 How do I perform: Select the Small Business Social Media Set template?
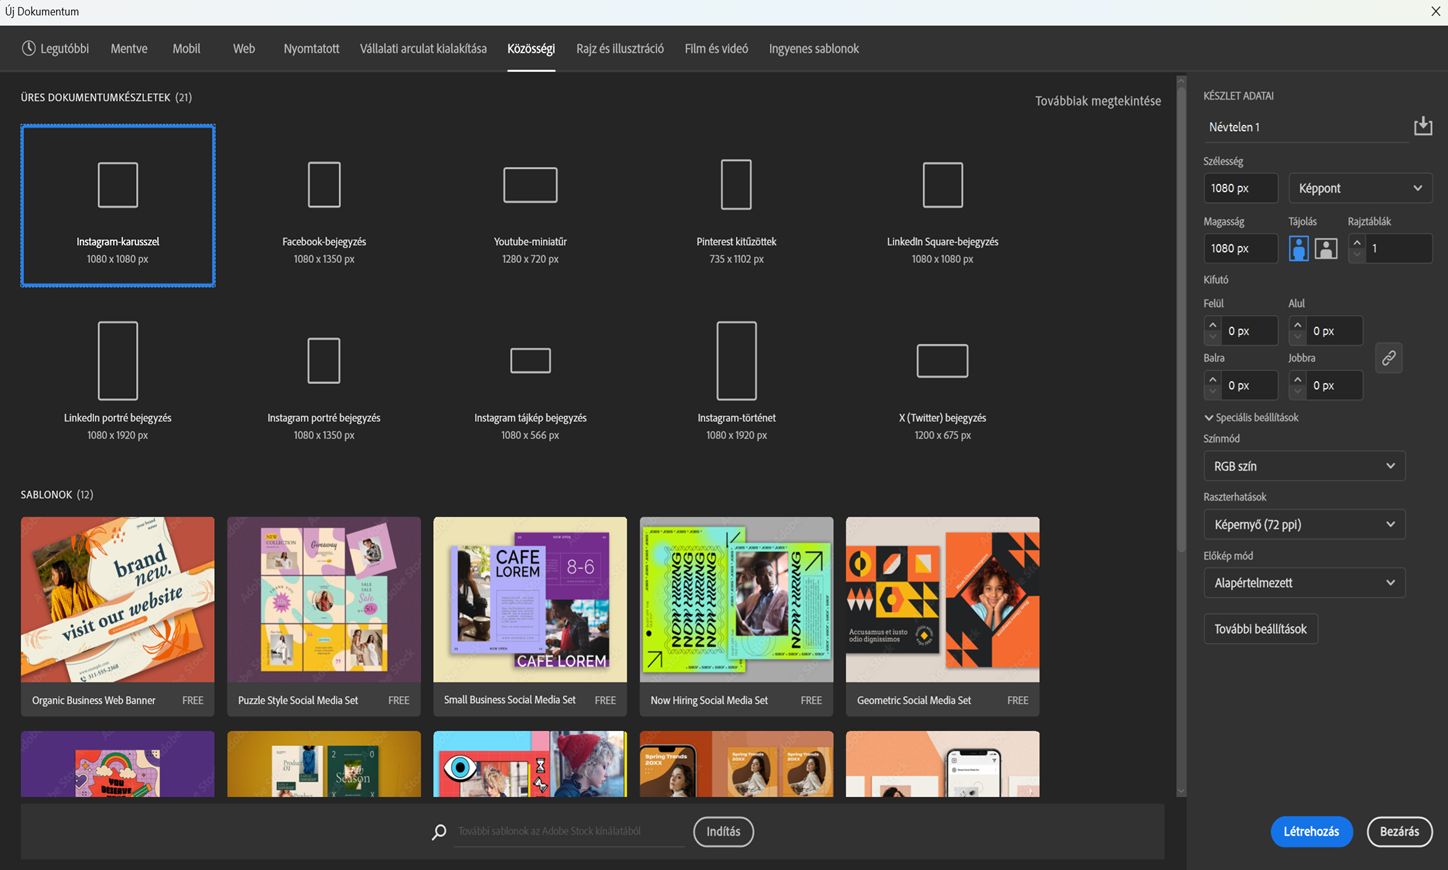(x=530, y=616)
